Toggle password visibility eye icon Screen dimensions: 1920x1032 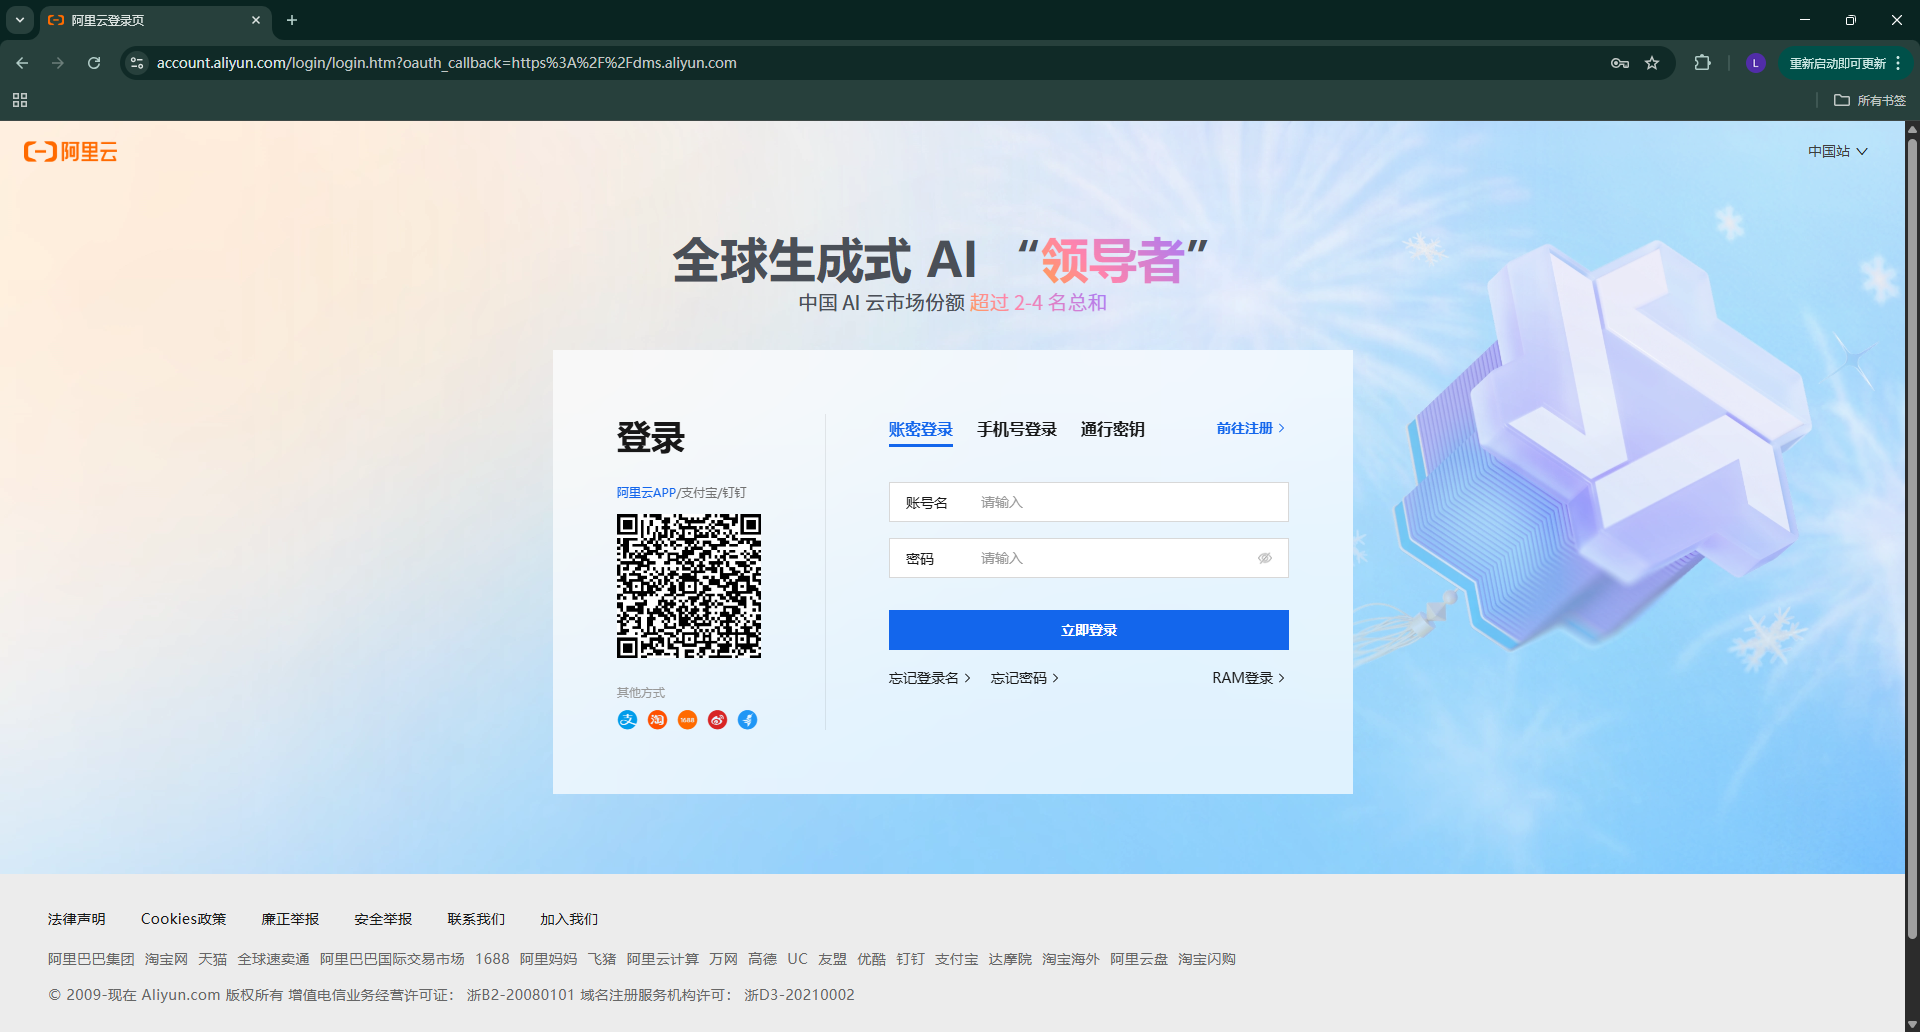coord(1265,558)
